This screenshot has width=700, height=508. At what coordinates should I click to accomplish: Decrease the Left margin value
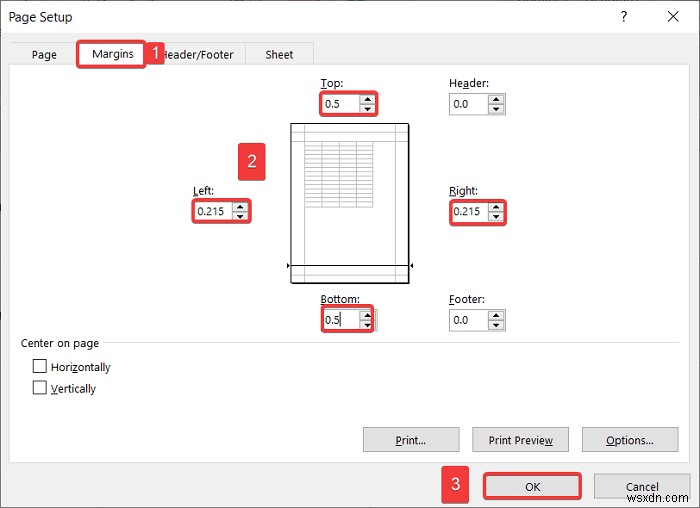(240, 216)
